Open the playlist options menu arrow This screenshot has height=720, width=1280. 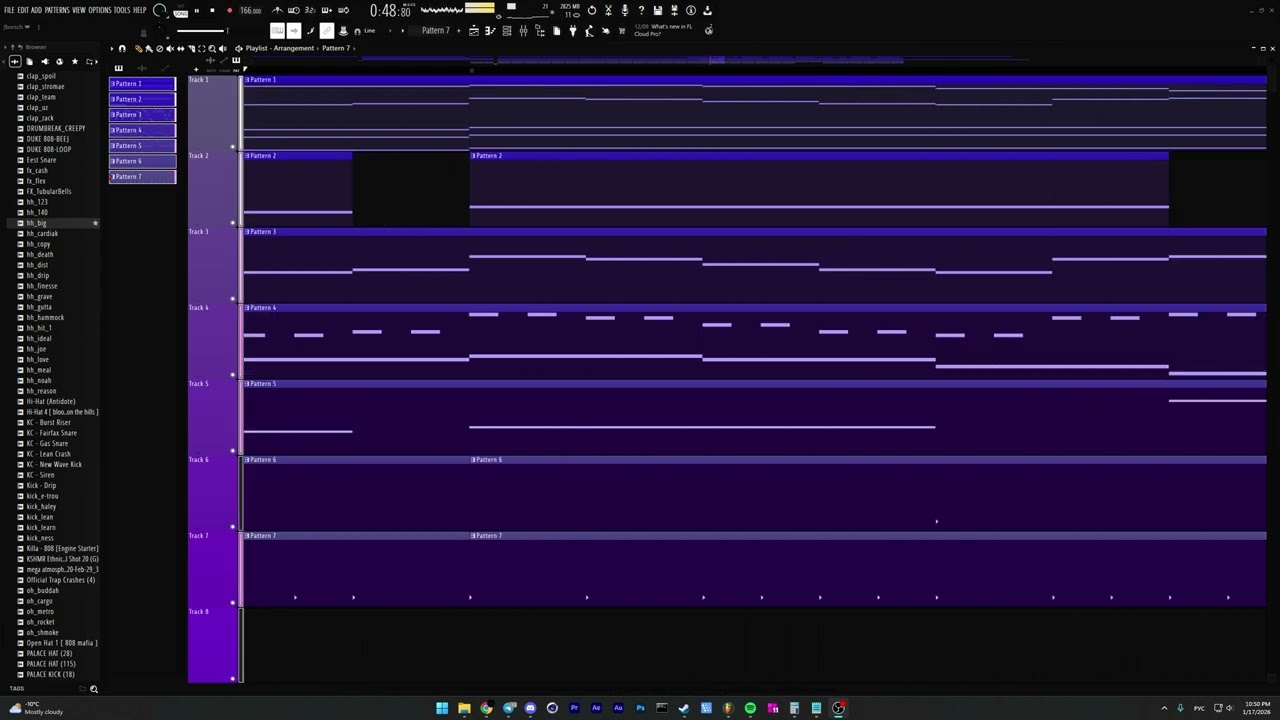coord(112,48)
